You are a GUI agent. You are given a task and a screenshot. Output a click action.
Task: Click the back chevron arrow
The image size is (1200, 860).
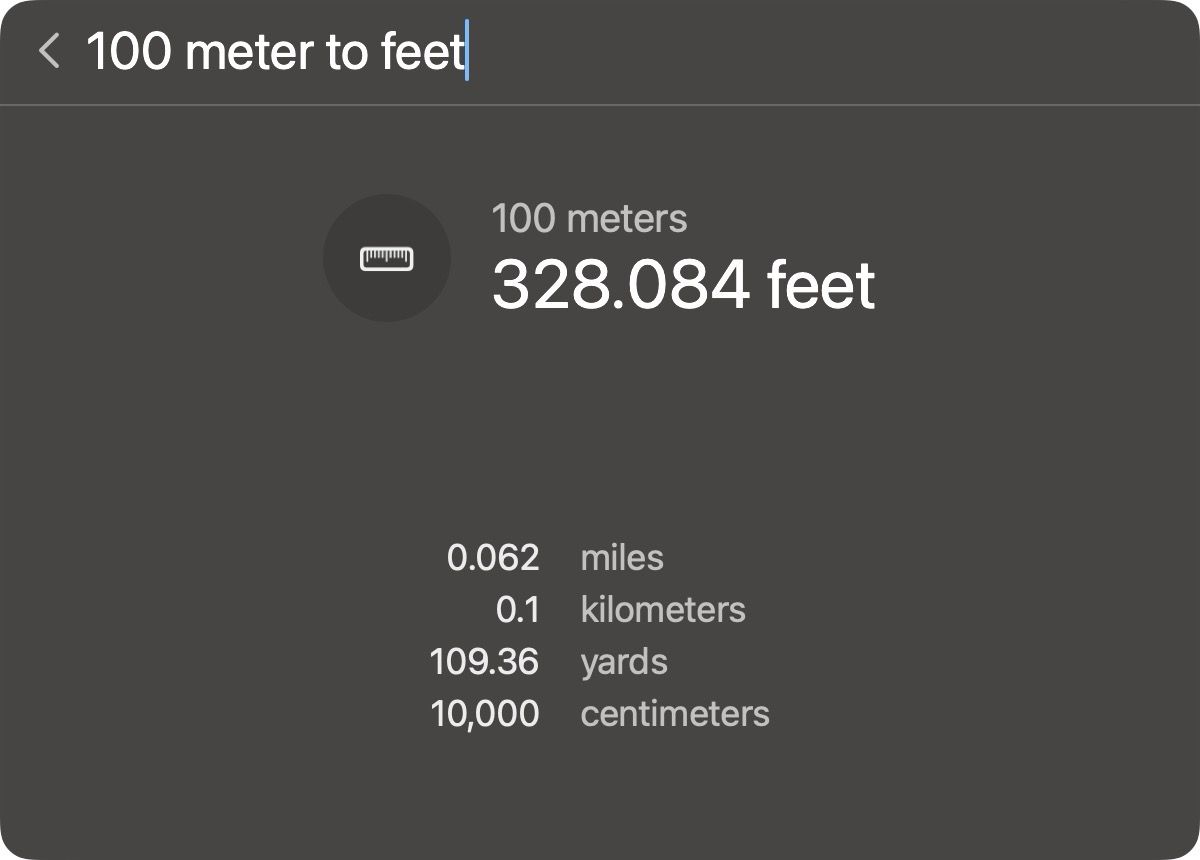[x=48, y=51]
